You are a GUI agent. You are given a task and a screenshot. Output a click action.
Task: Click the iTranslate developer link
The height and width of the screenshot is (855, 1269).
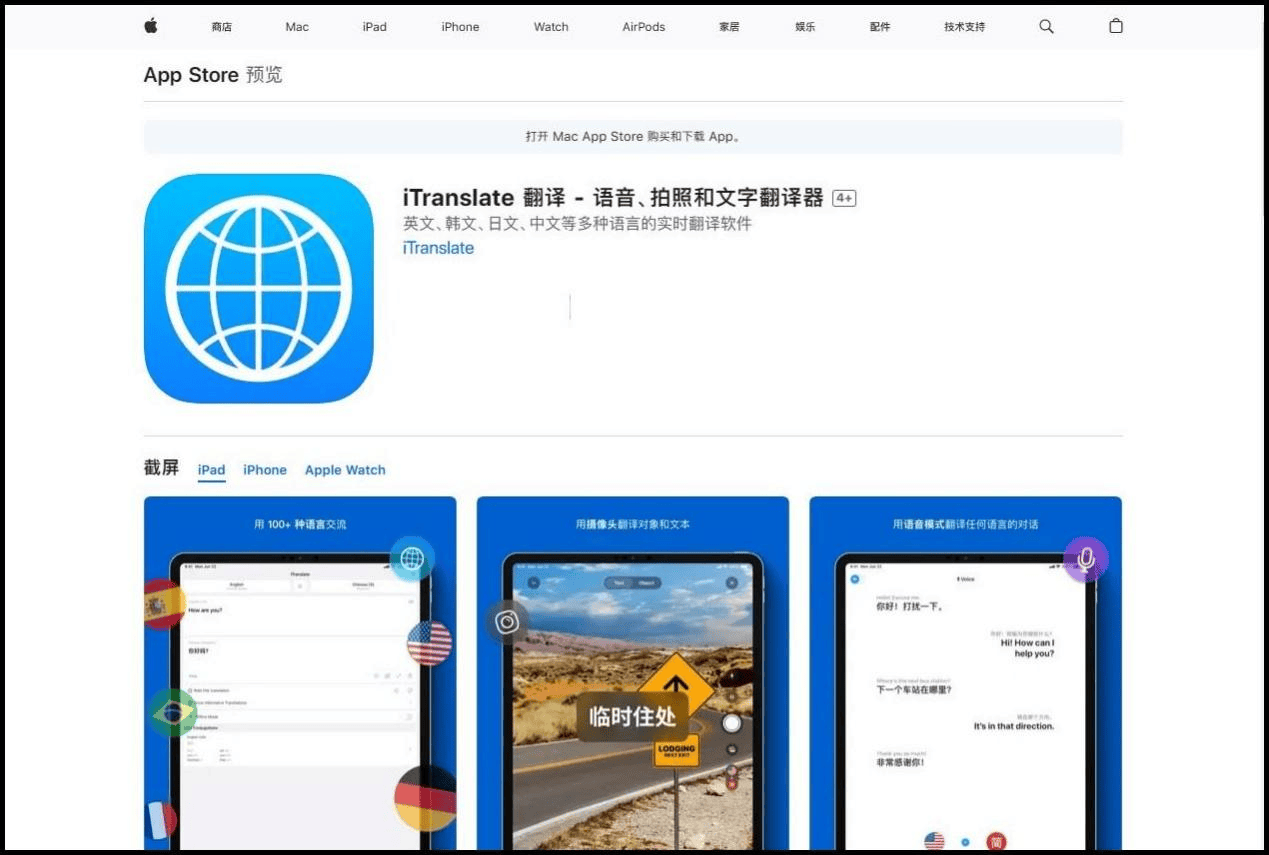click(437, 248)
